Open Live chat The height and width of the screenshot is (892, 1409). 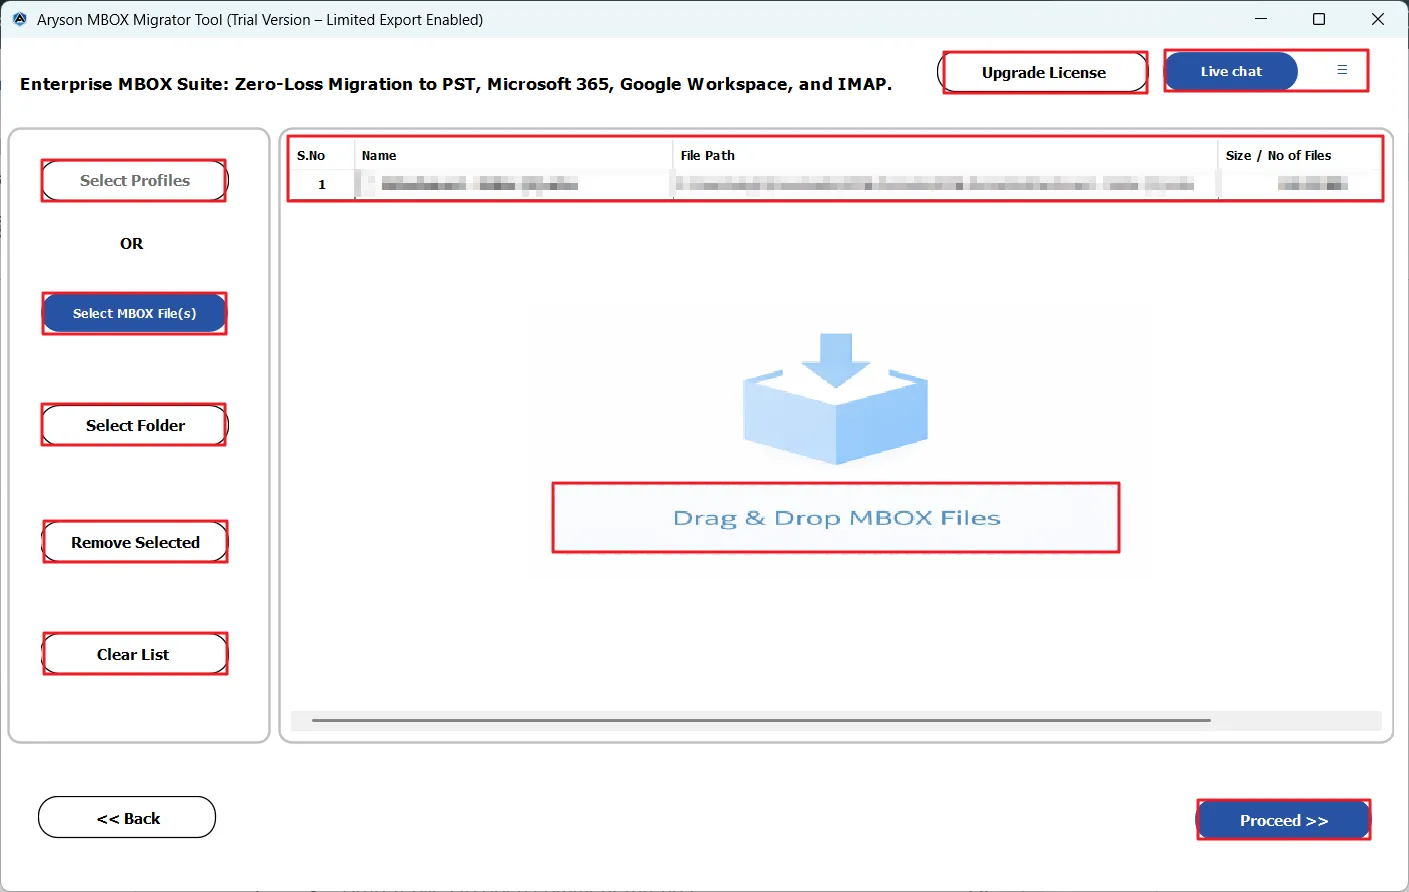click(1231, 71)
